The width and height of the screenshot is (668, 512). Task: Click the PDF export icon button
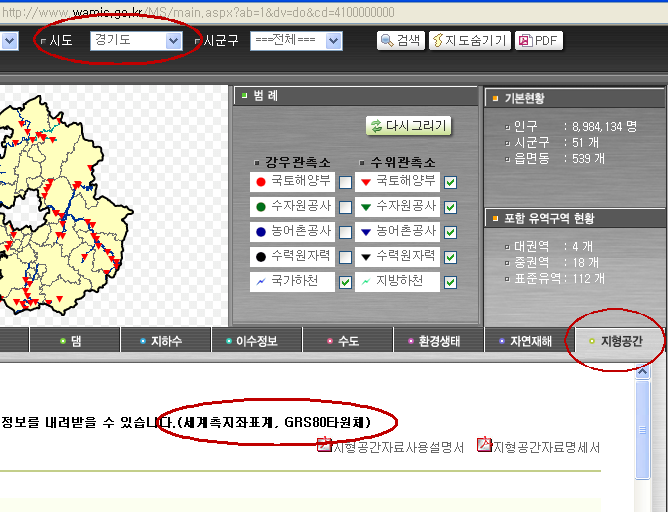pyautogui.click(x=539, y=41)
